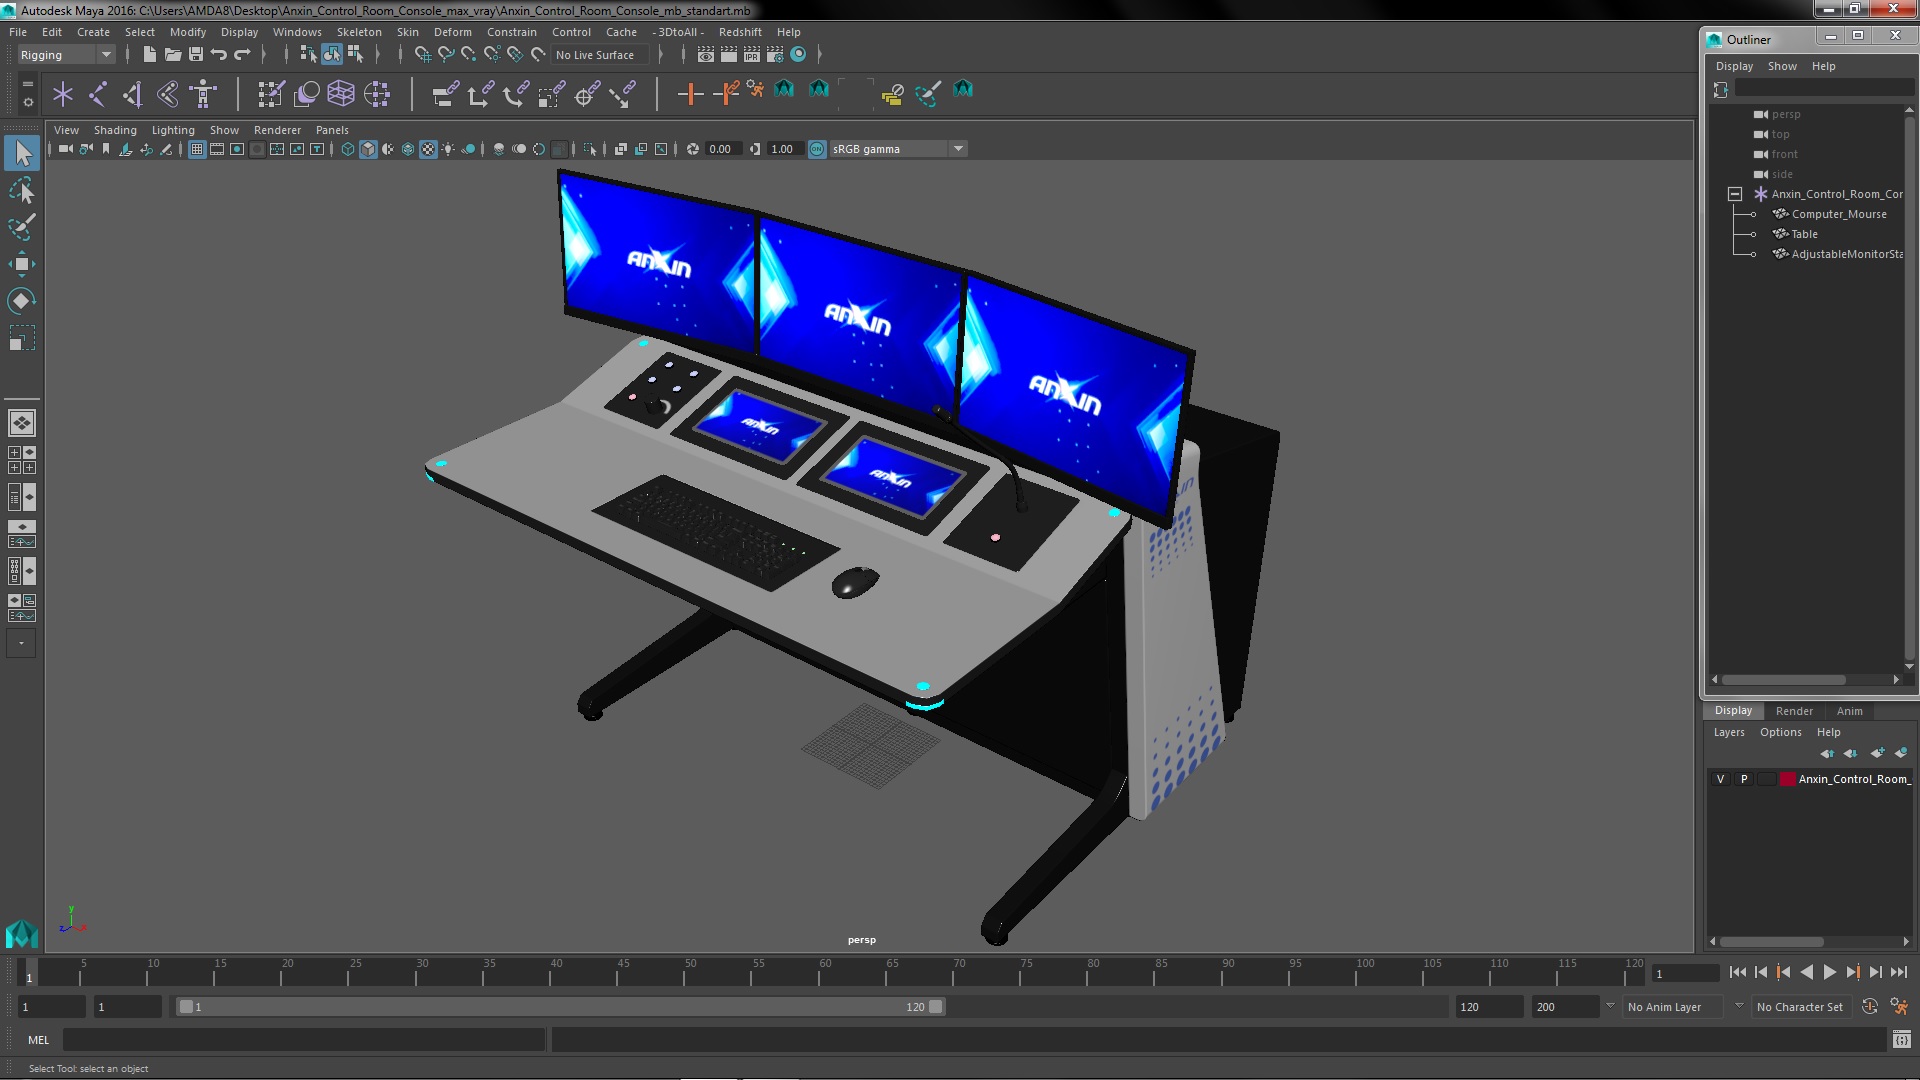Start an IPR render from the toolbar
Viewport: 1920px width, 1080px height.
(x=752, y=54)
